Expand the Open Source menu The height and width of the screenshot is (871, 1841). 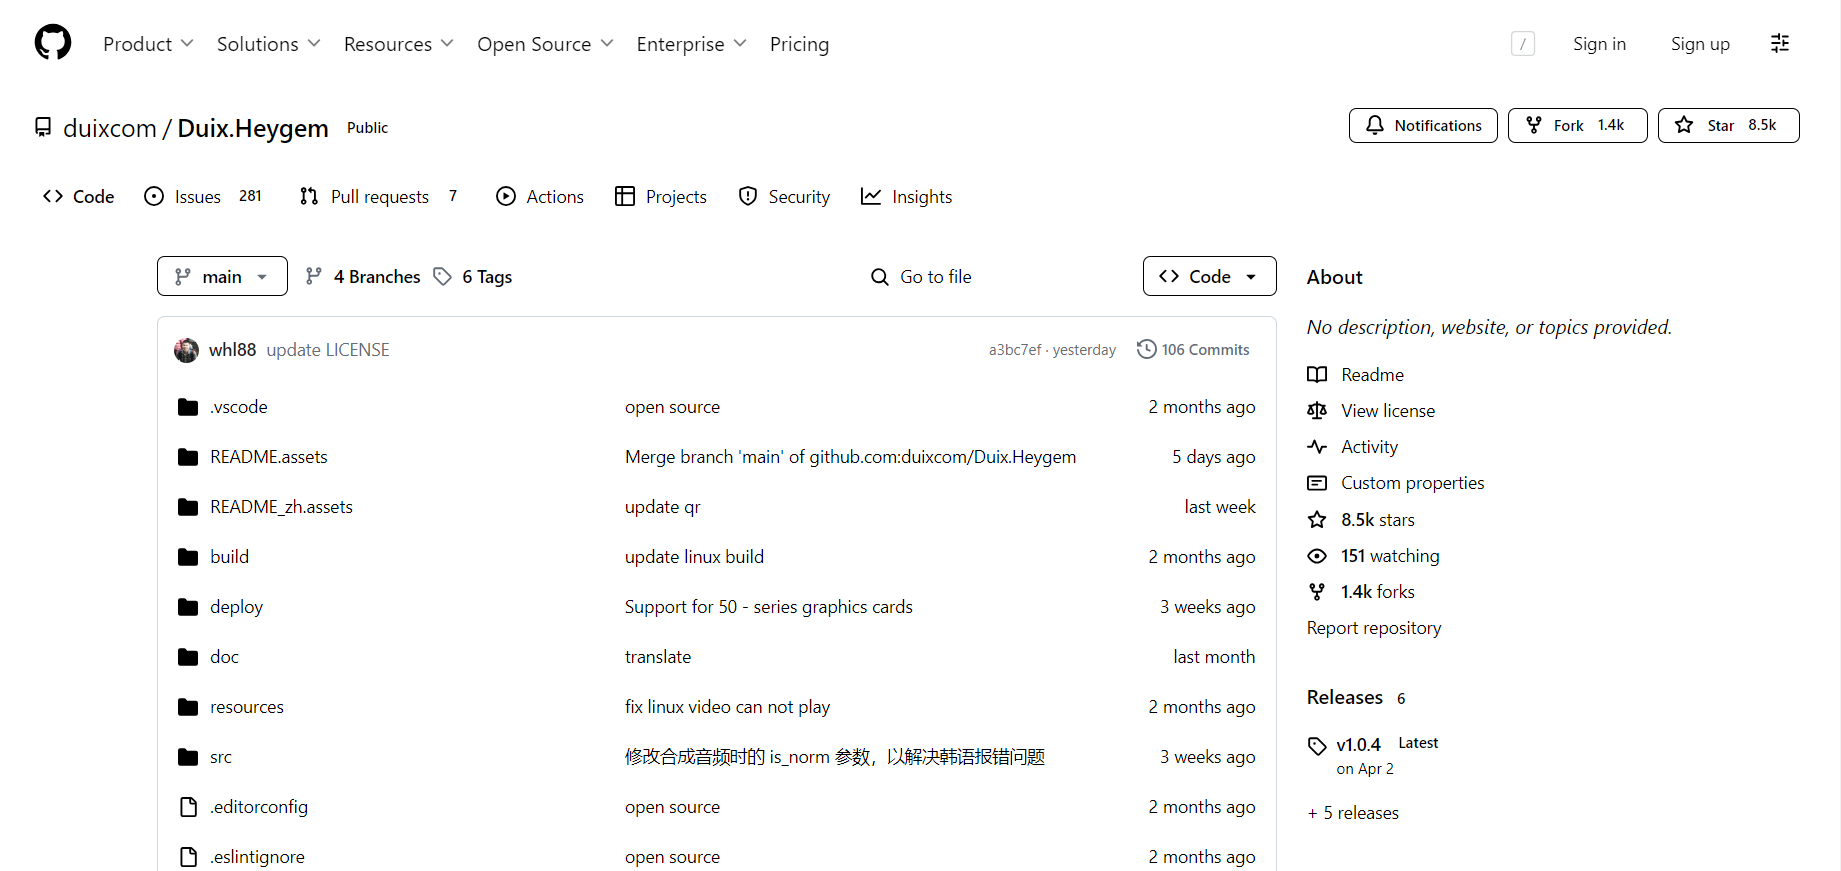[x=545, y=44]
